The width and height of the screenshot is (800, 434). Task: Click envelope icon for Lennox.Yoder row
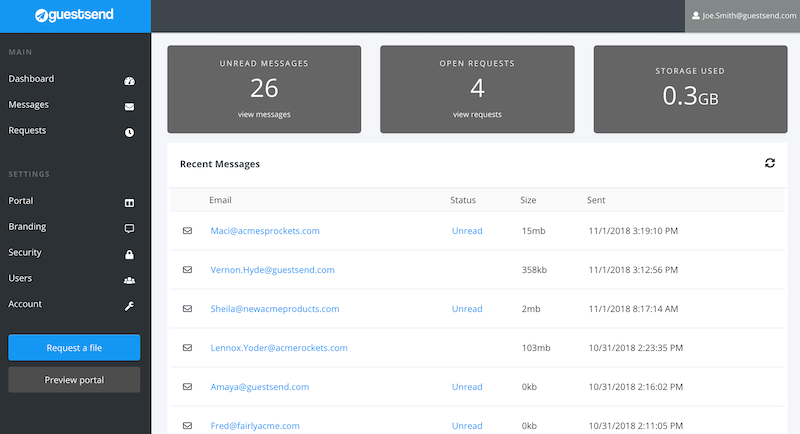pyautogui.click(x=188, y=347)
